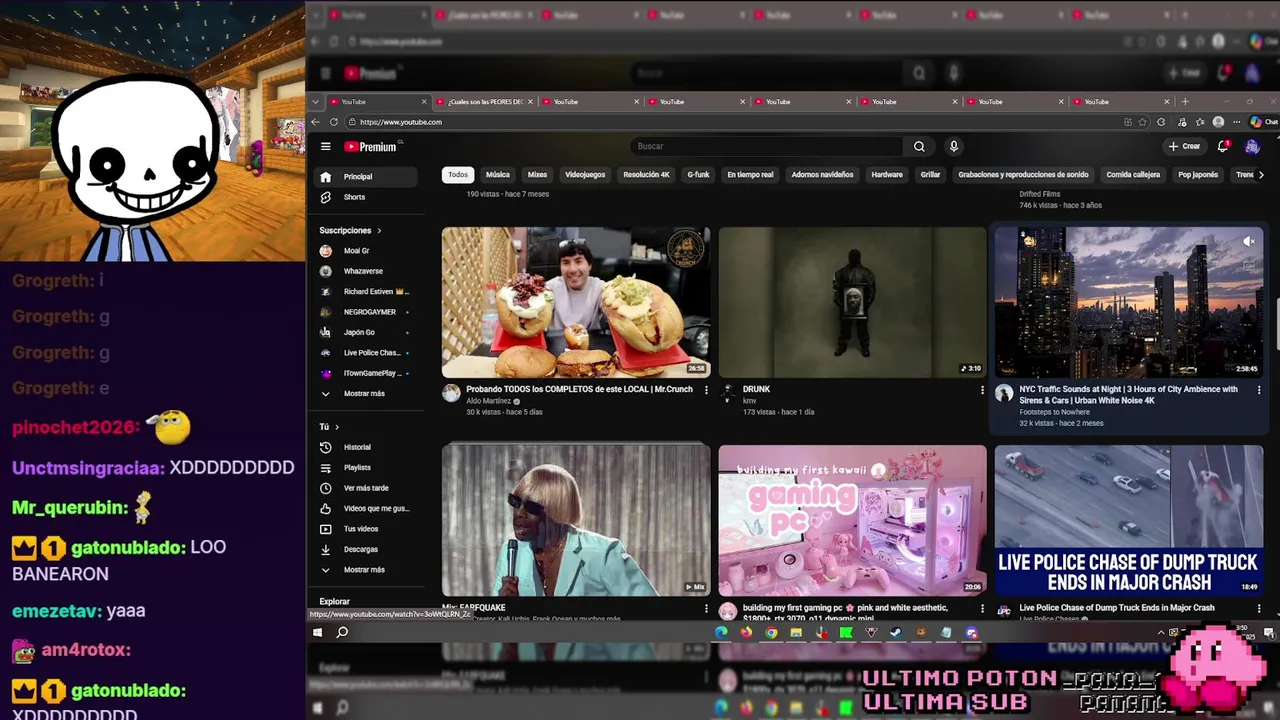The height and width of the screenshot is (720, 1280).
Task: Select the Resolución 4K filter chip
Action: coord(646,175)
